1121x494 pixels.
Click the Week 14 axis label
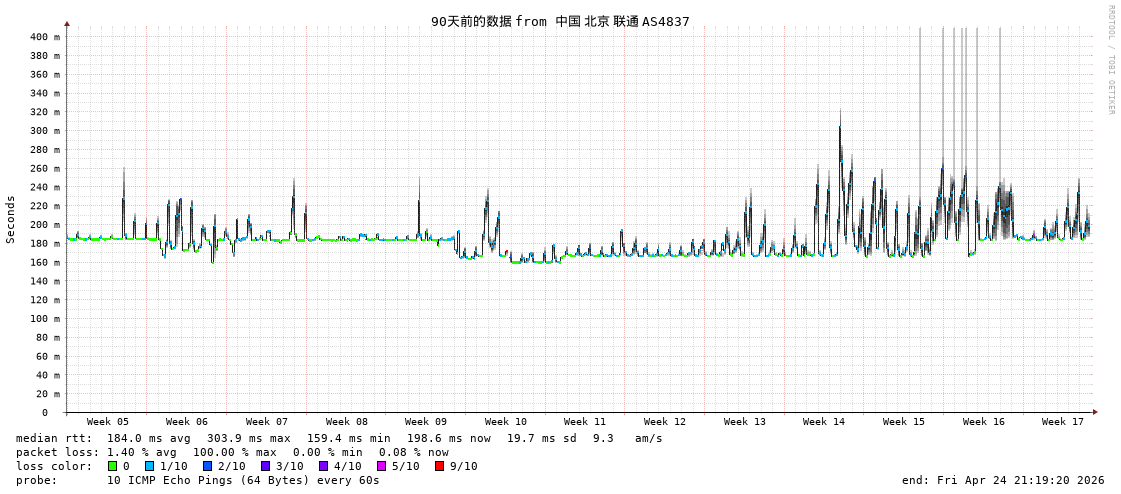(x=823, y=422)
